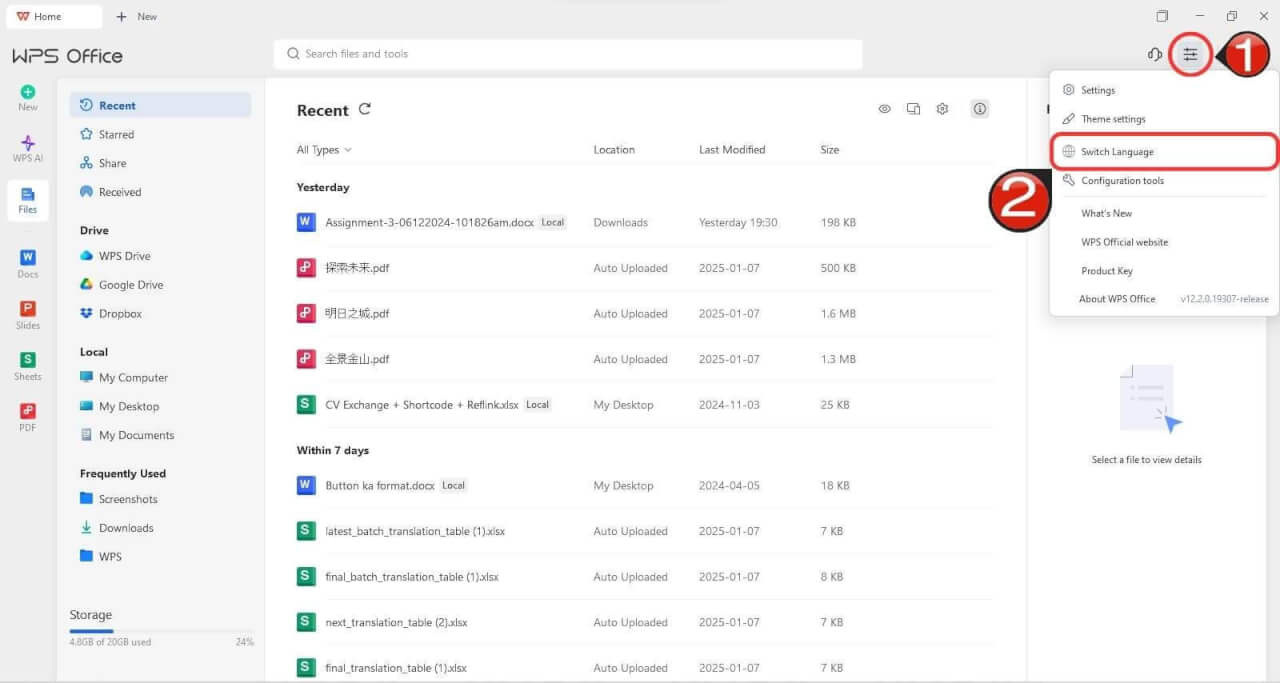The width and height of the screenshot is (1280, 683).
Task: Click the storage usage progress bar
Action: pos(161,631)
